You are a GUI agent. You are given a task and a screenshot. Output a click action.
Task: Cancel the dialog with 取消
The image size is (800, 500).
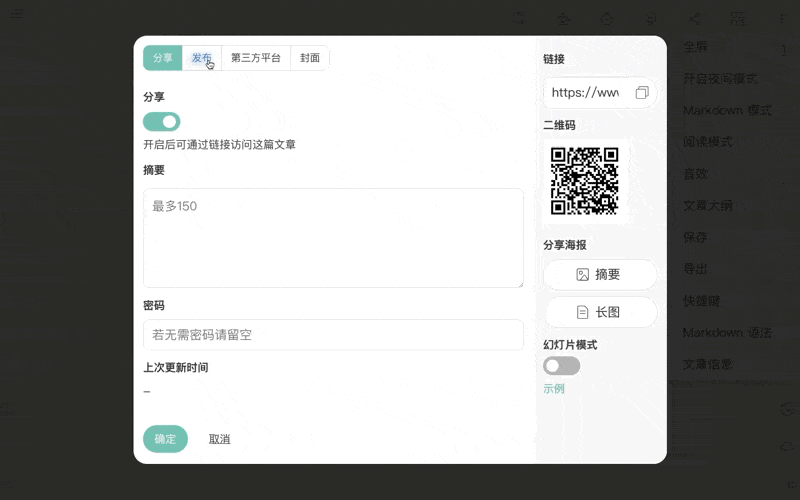pyautogui.click(x=219, y=439)
